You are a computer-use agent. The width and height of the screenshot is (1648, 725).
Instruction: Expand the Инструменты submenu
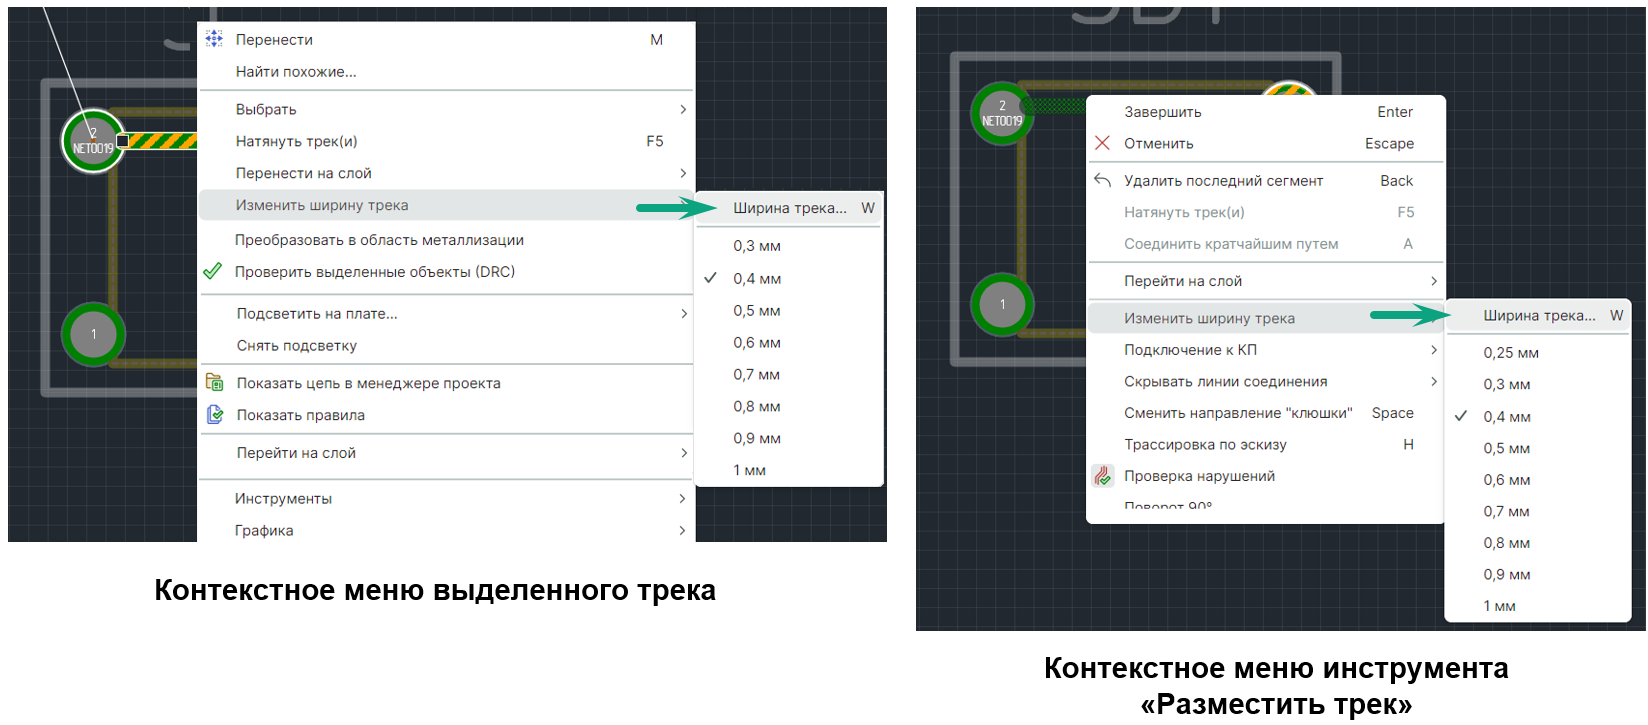coord(683,498)
